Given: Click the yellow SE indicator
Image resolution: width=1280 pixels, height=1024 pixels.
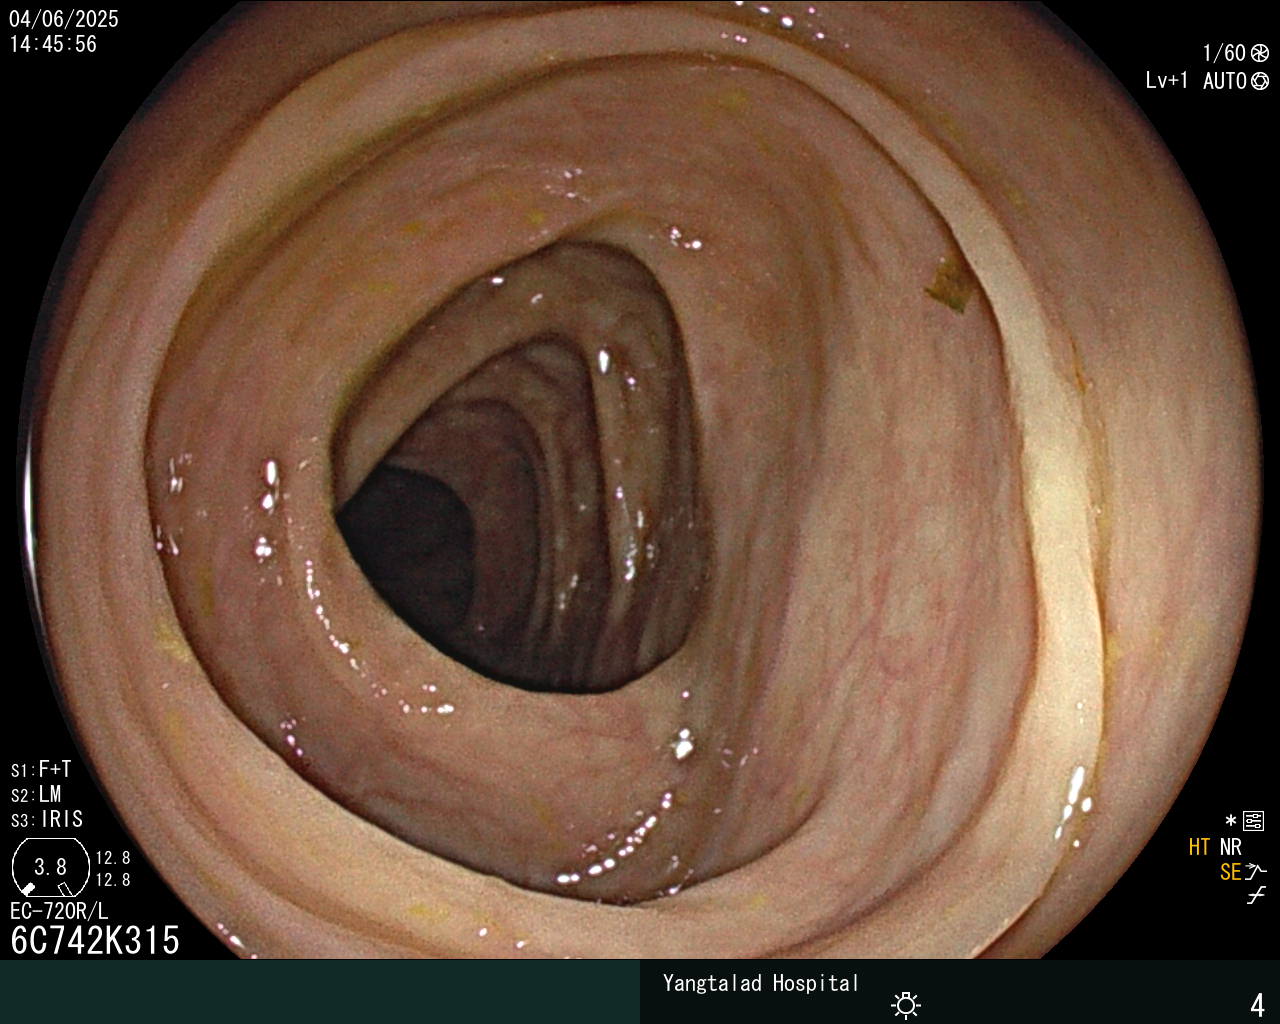Looking at the screenshot, I should pyautogui.click(x=1230, y=872).
